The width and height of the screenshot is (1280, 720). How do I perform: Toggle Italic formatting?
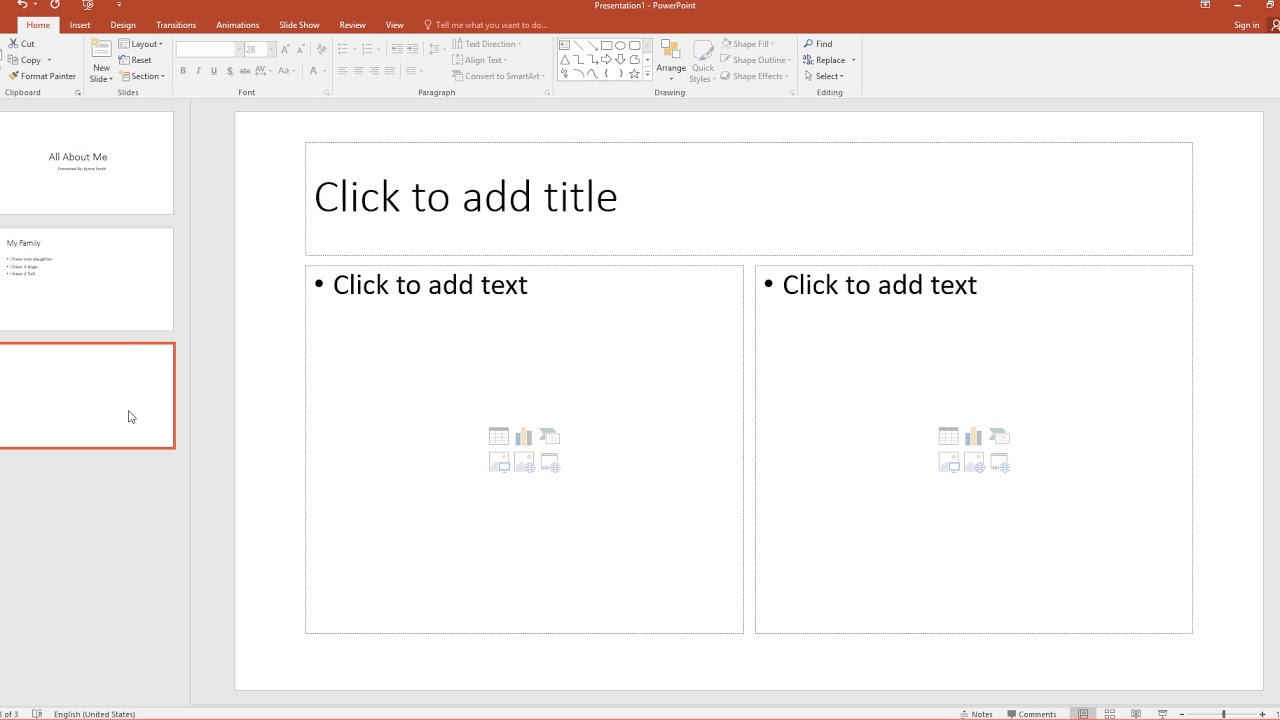click(x=198, y=71)
